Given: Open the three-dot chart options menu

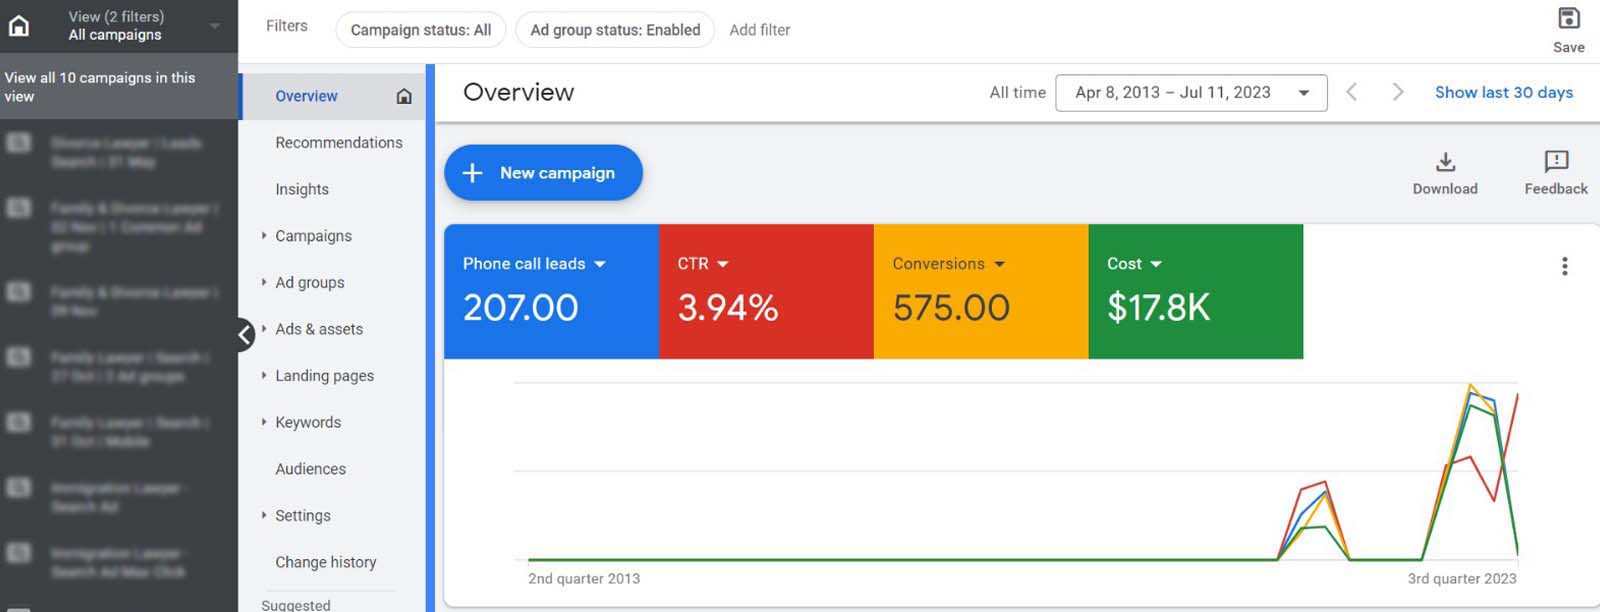Looking at the screenshot, I should point(1564,266).
